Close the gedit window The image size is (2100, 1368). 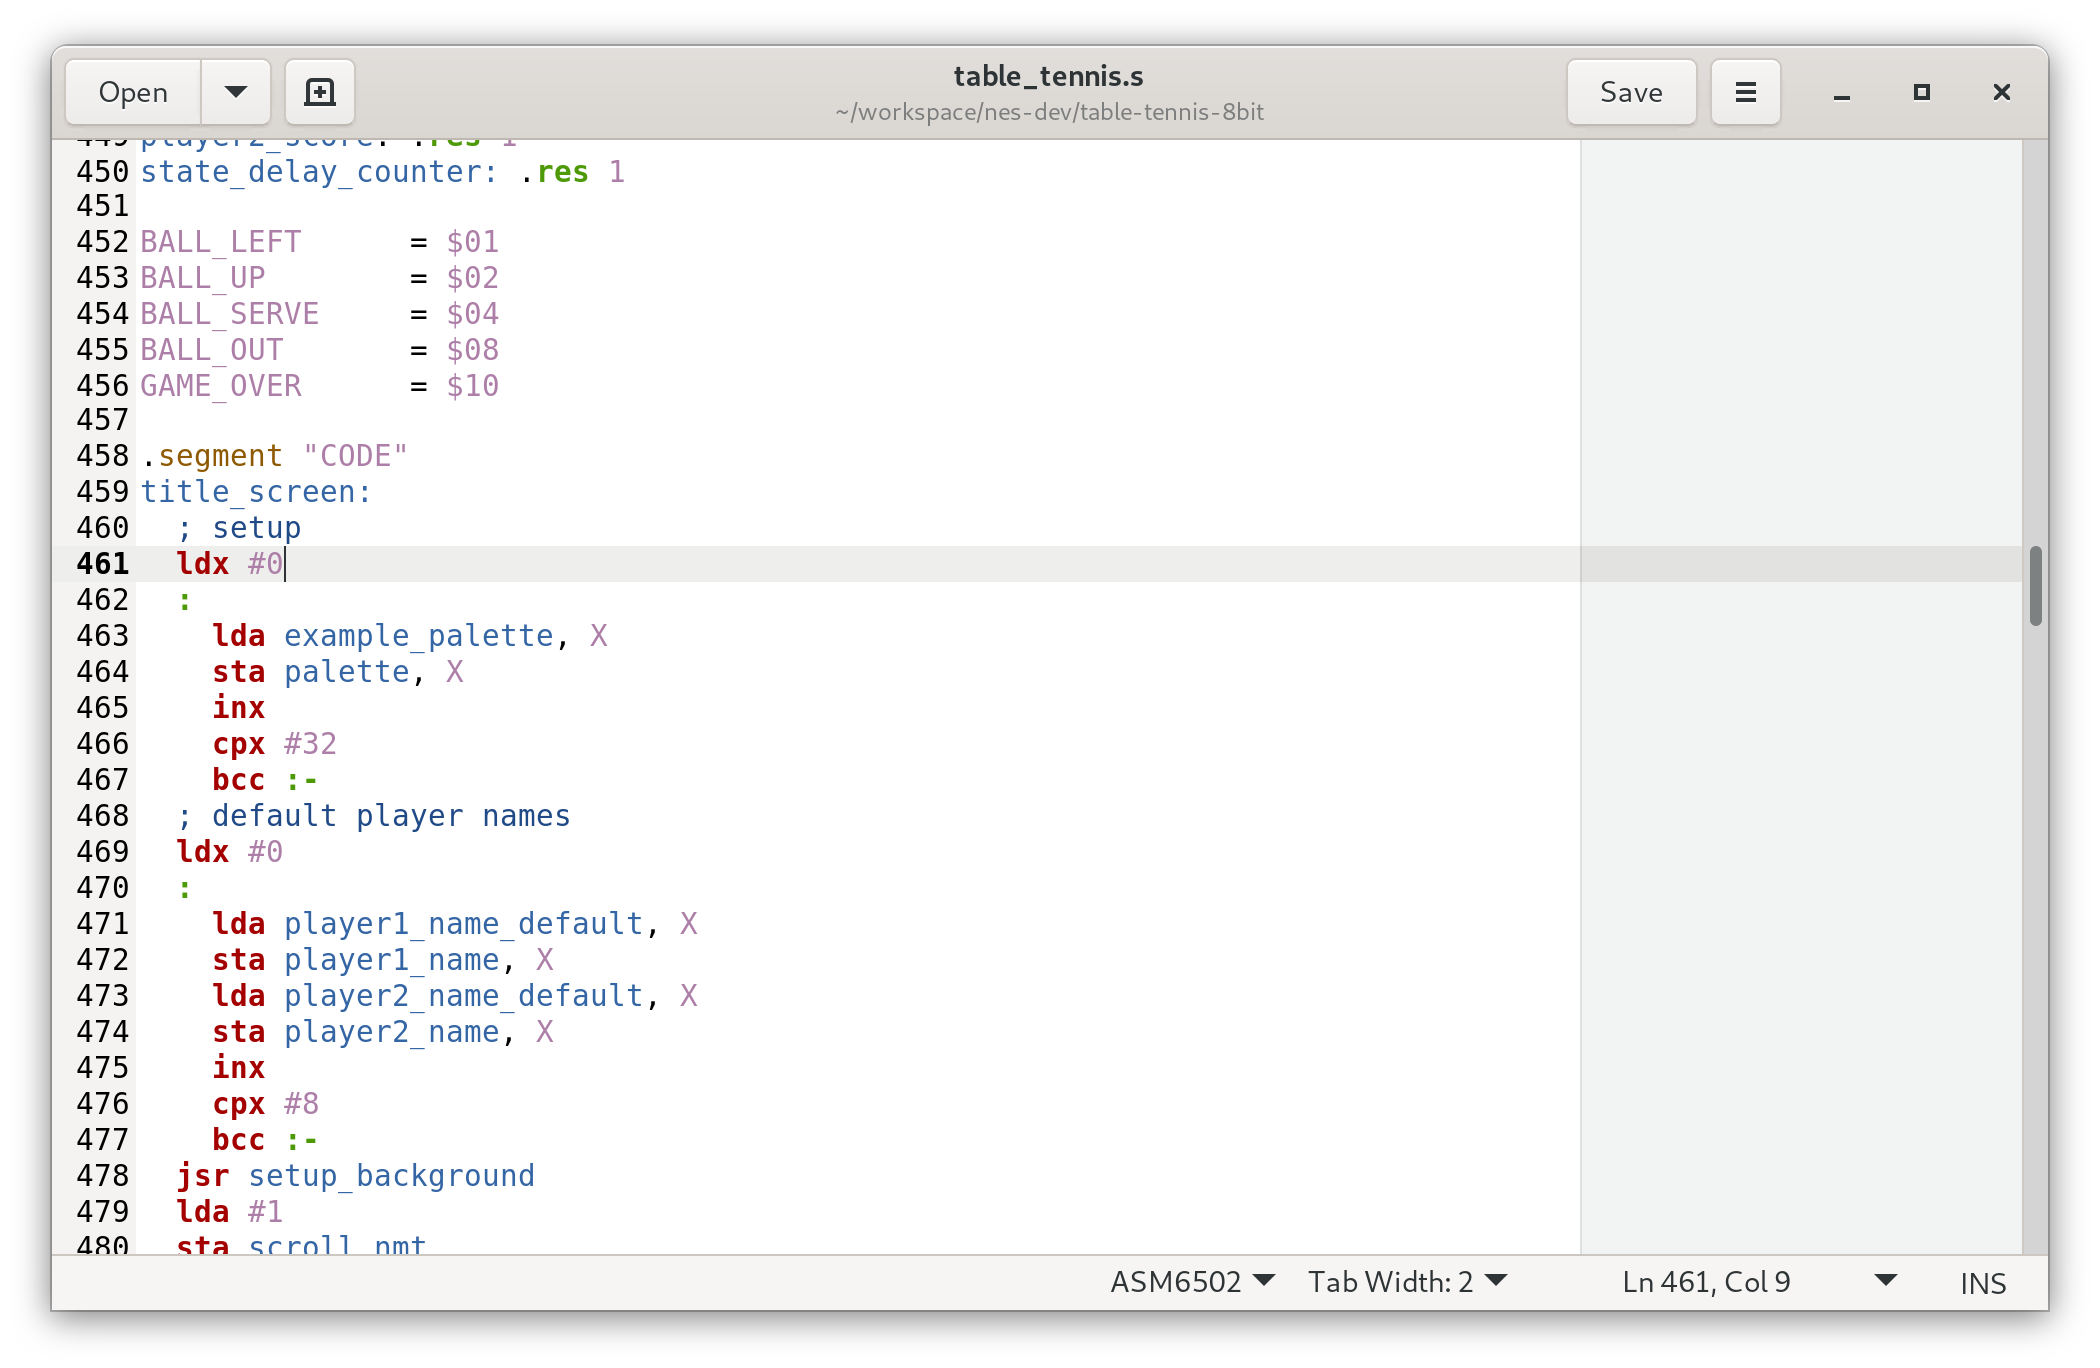pyautogui.click(x=2001, y=92)
